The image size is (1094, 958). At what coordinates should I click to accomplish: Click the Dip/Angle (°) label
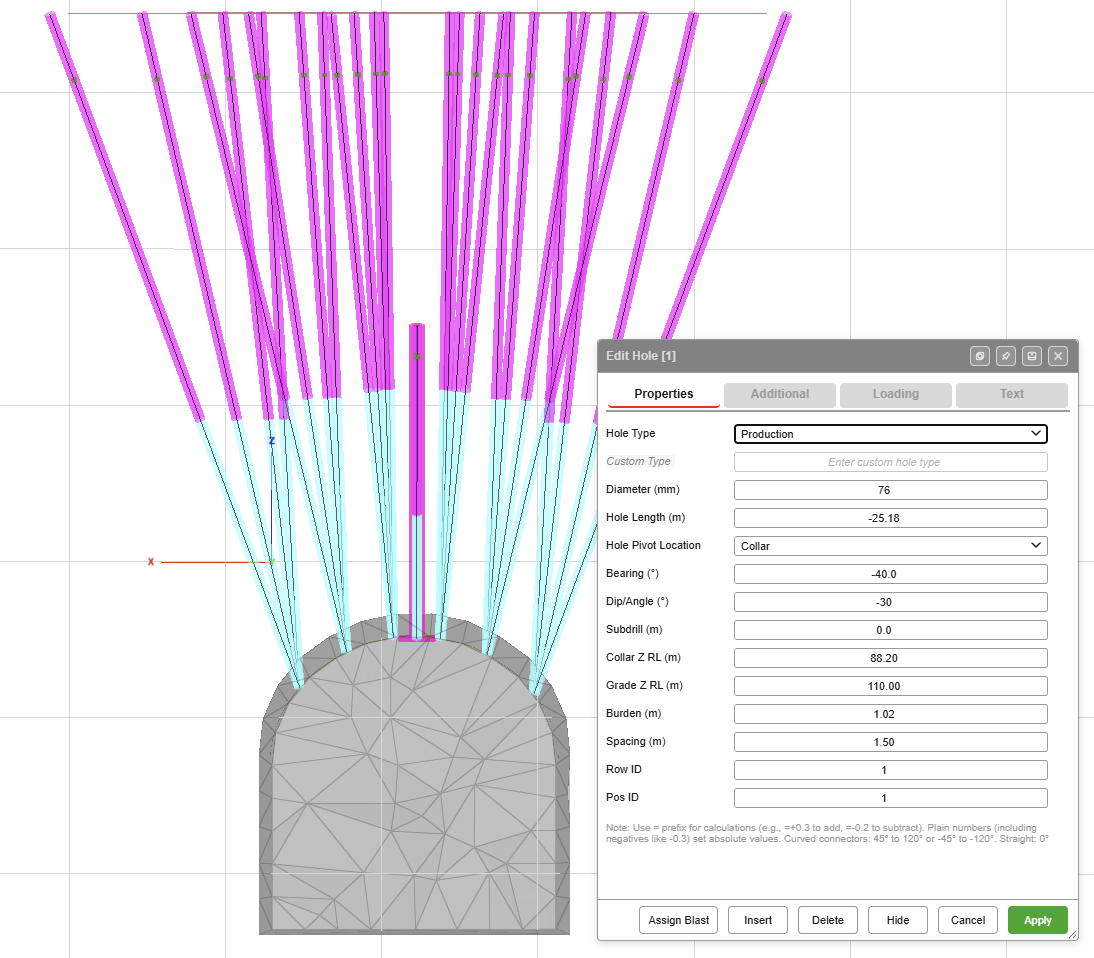[x=637, y=601]
